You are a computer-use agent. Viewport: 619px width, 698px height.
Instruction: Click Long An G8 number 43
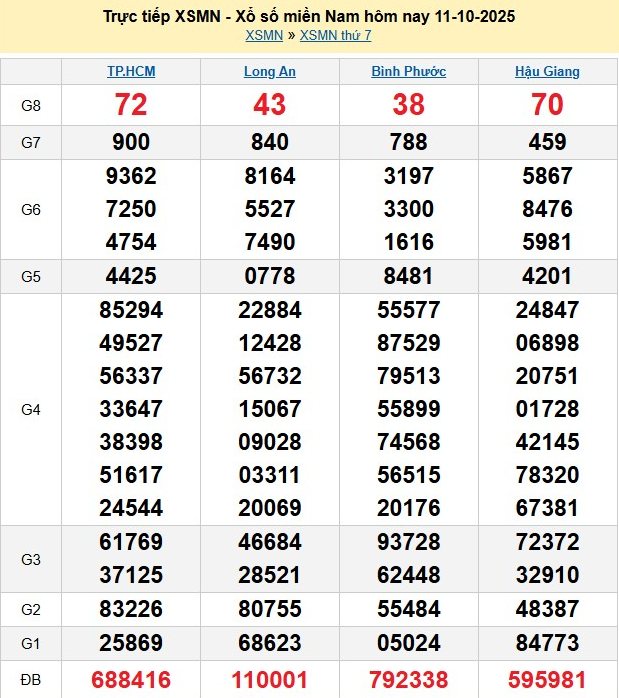point(270,105)
